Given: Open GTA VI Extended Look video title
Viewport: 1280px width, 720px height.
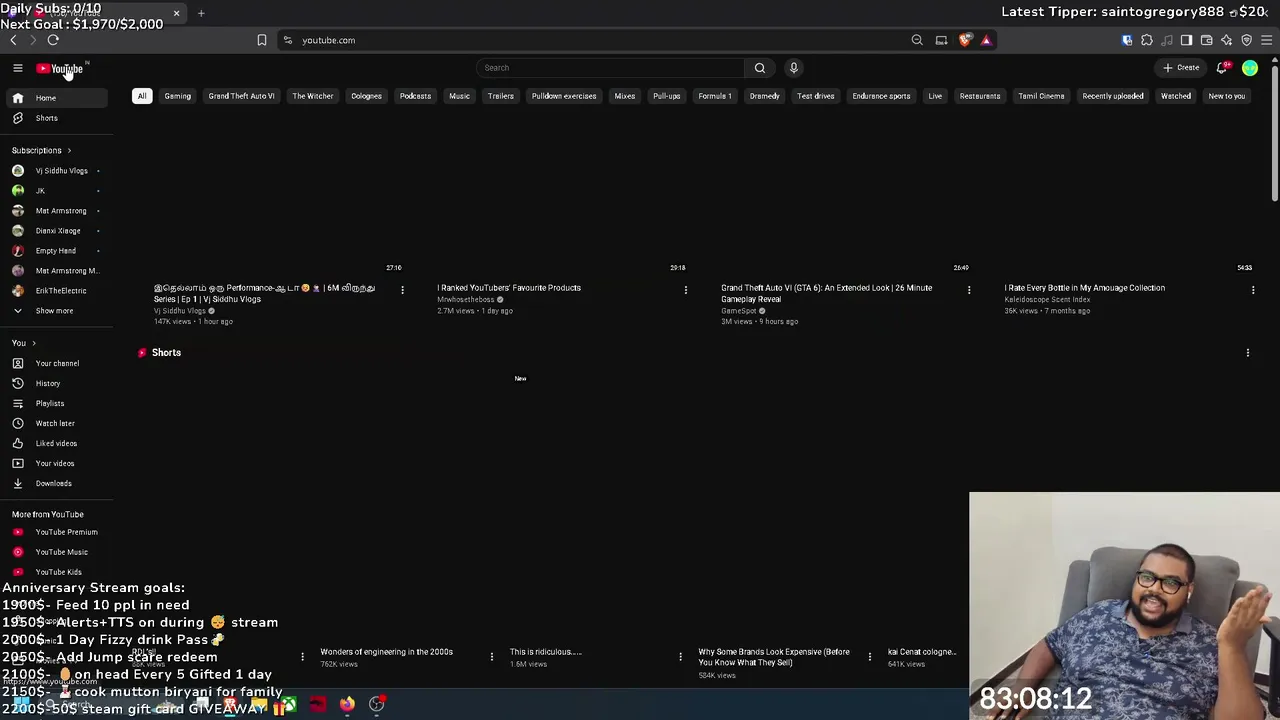Looking at the screenshot, I should coord(827,293).
